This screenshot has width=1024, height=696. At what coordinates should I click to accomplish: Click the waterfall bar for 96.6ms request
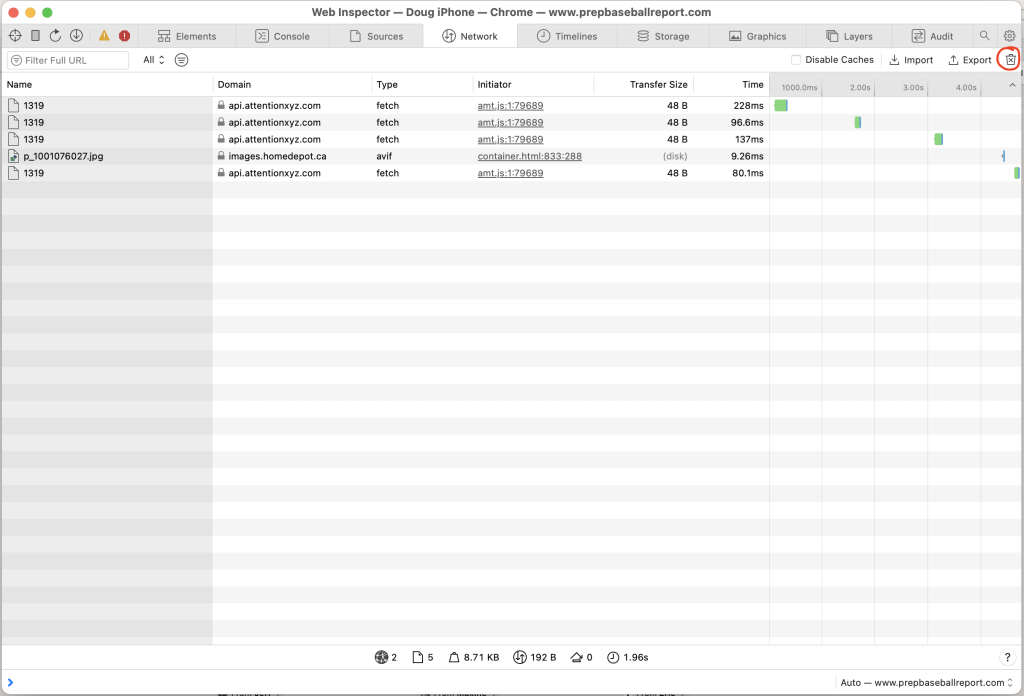click(x=857, y=122)
